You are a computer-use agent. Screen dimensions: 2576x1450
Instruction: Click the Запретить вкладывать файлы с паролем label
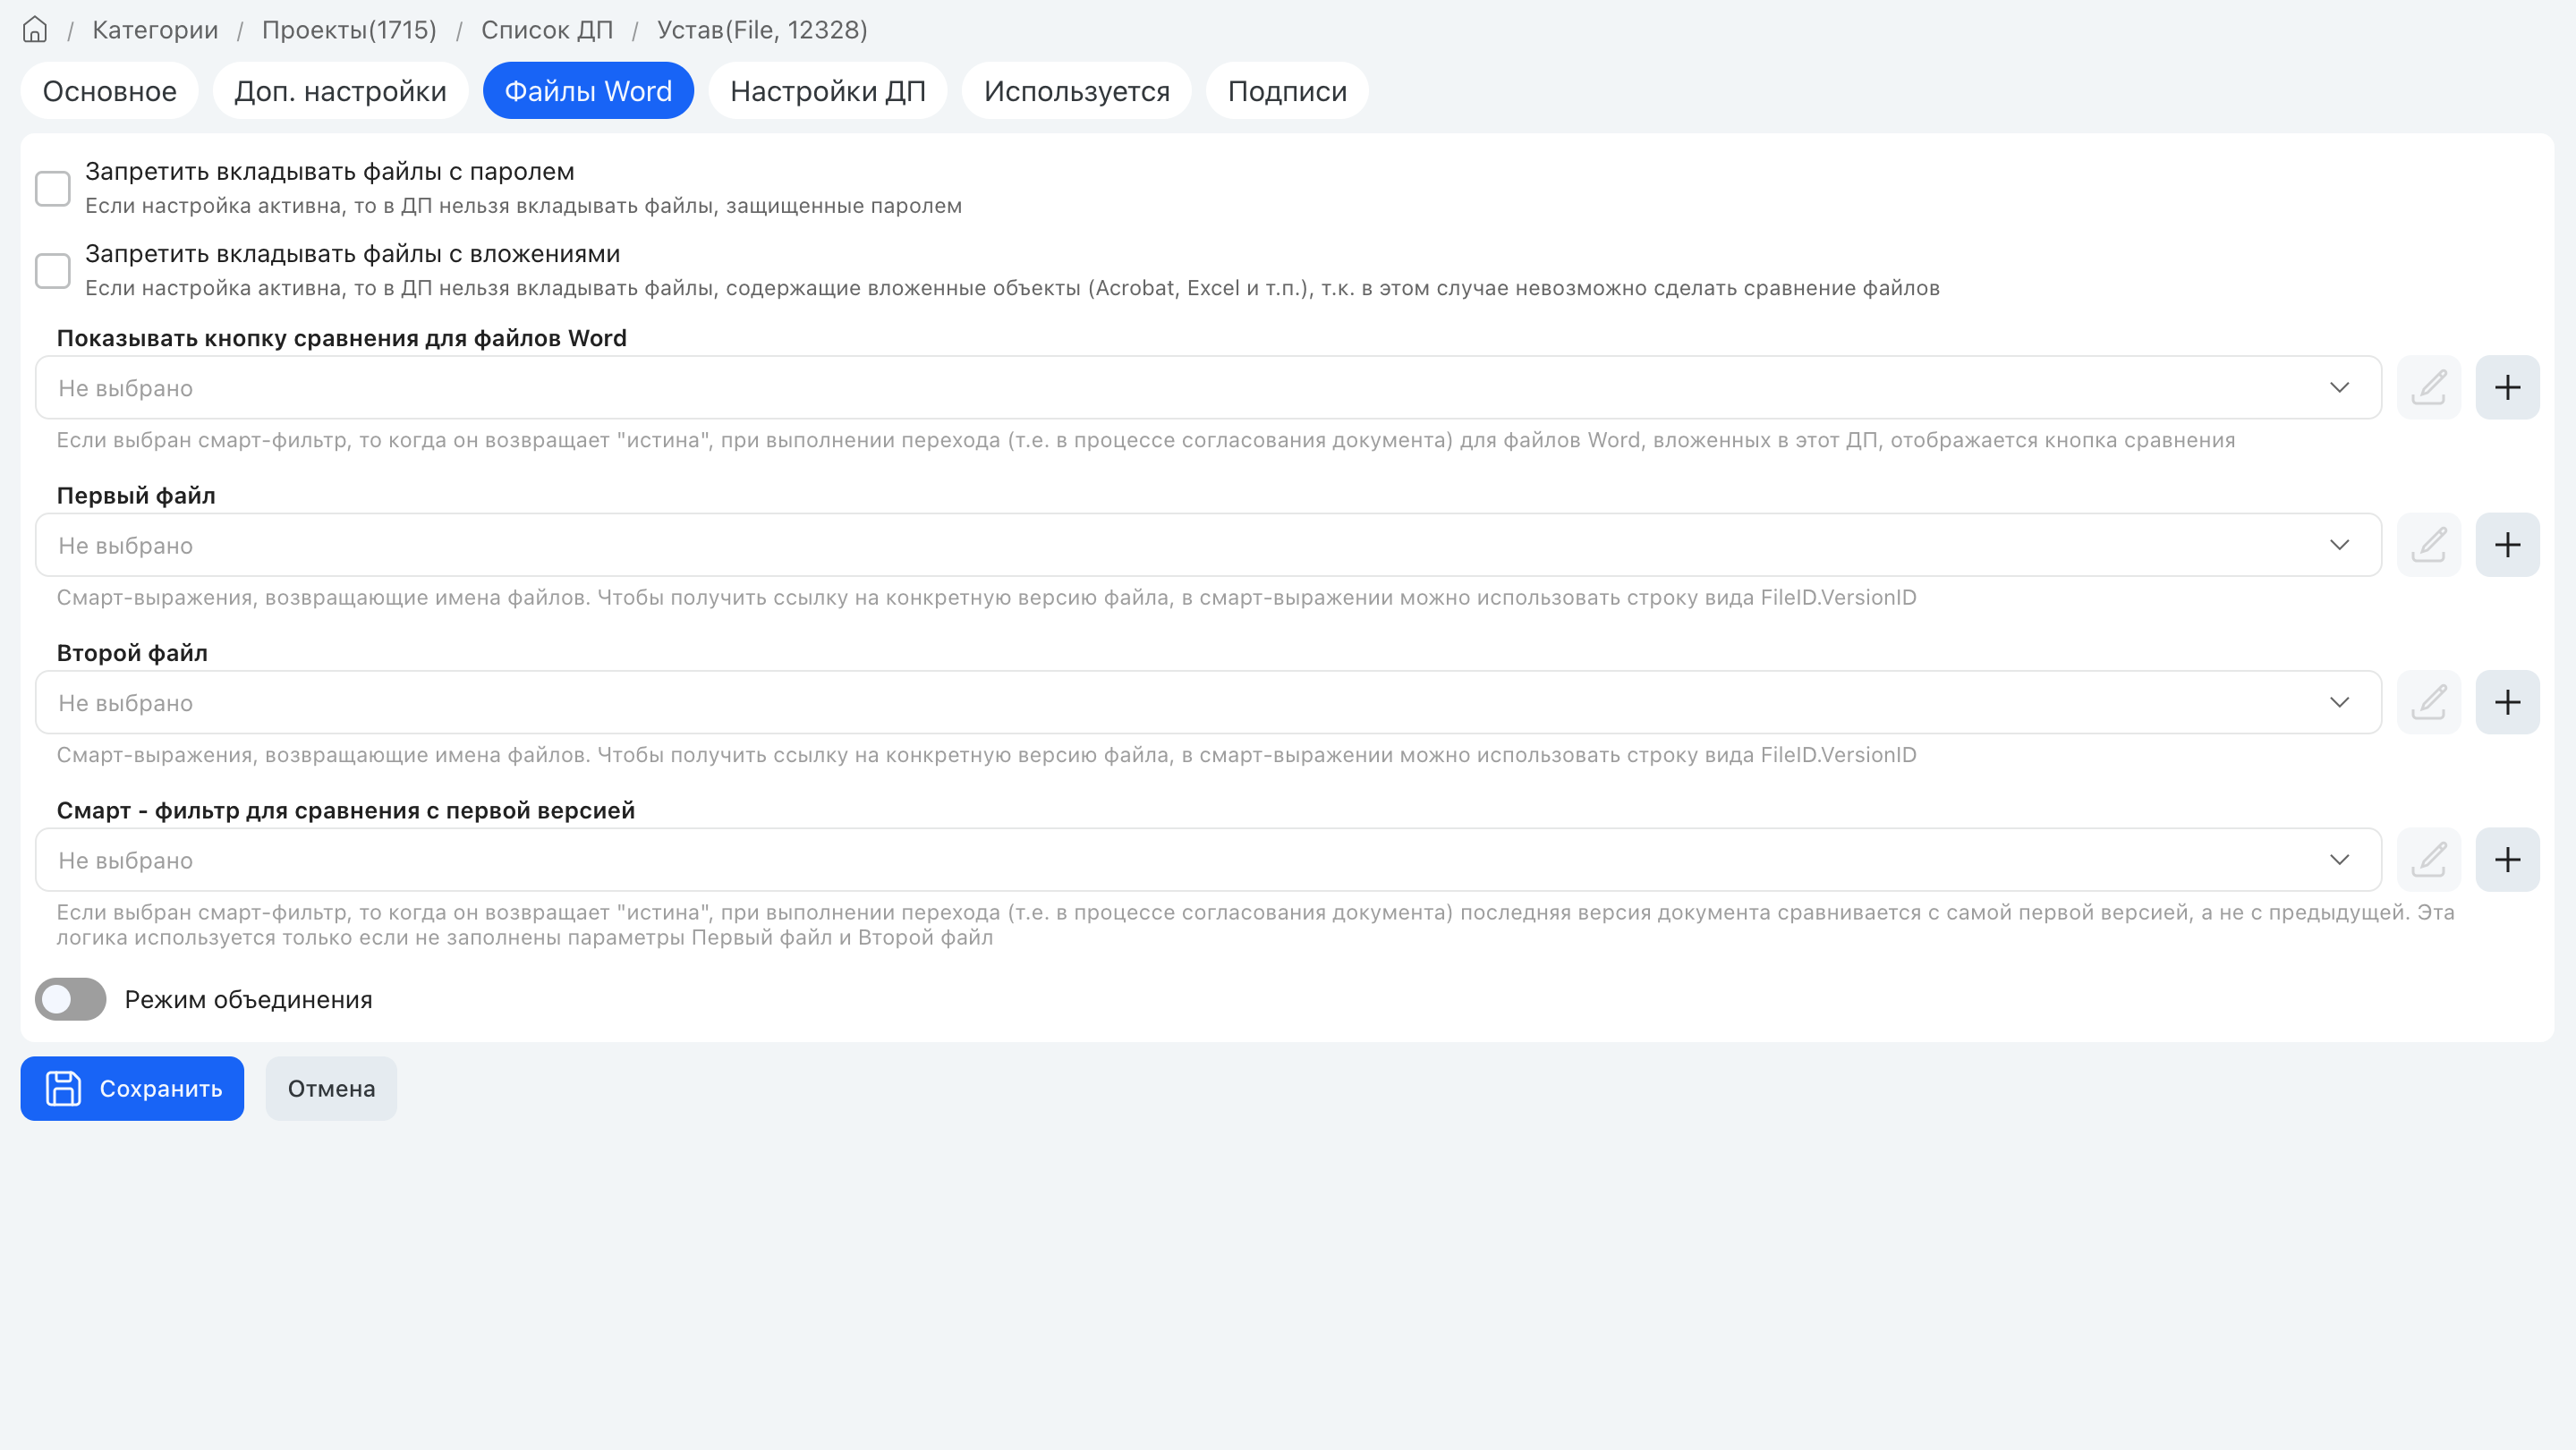tap(330, 172)
